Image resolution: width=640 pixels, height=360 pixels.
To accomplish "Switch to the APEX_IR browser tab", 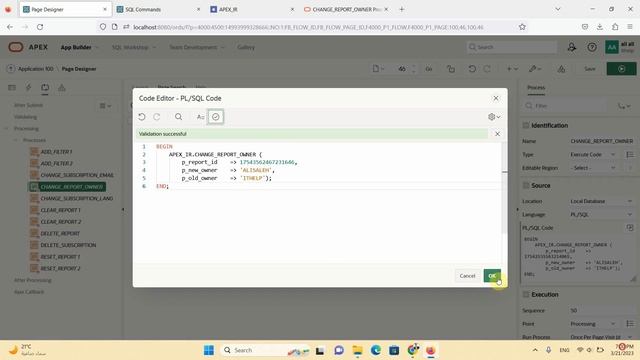I will (x=251, y=9).
